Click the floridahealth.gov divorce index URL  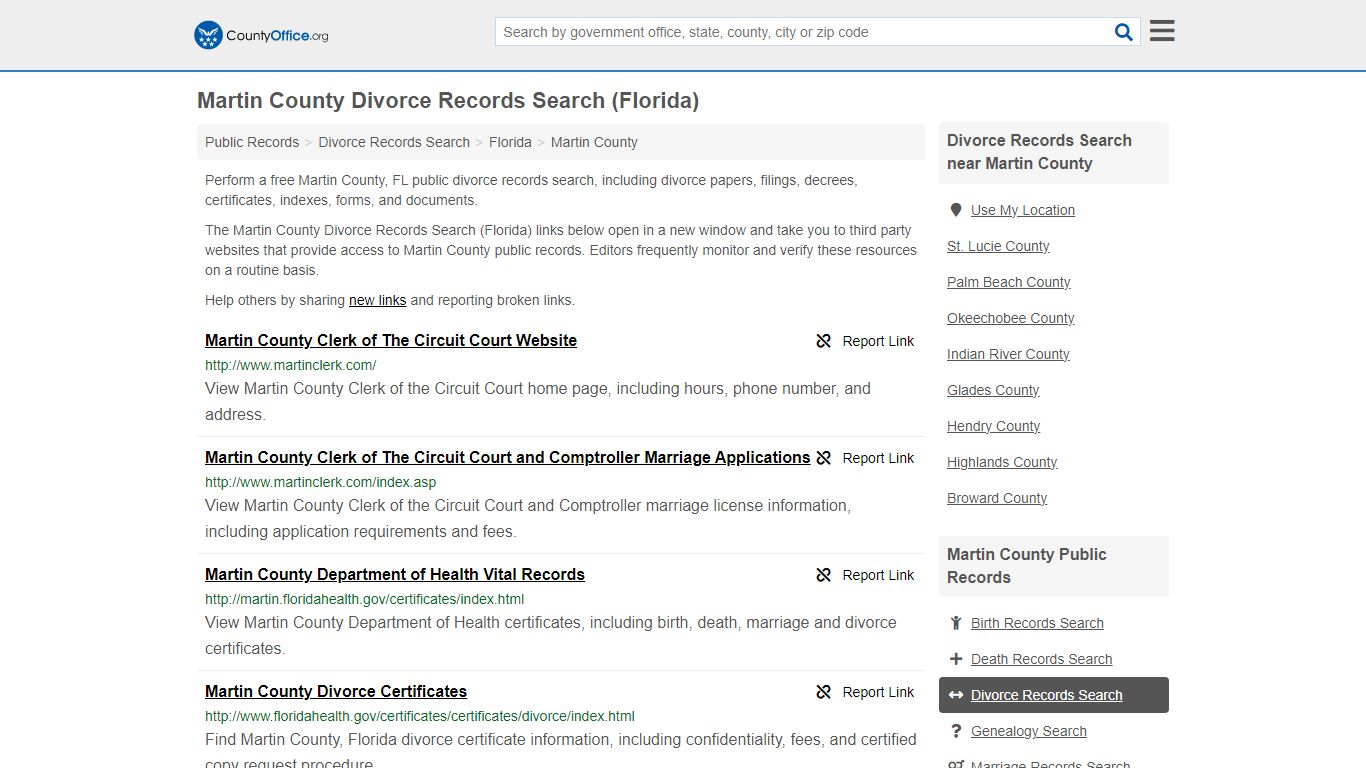420,716
